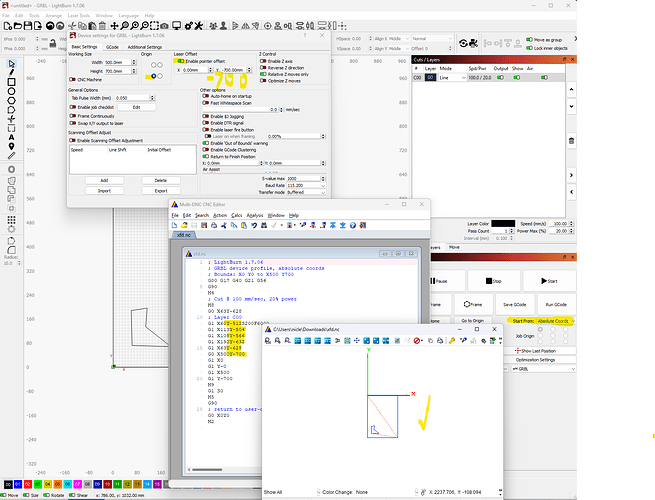Open the GRBL device dropdown
The height and width of the screenshot is (500, 655).
coord(543,369)
